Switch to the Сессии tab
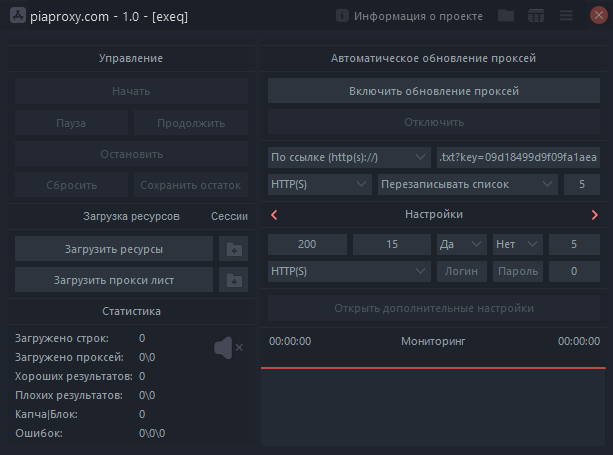The height and width of the screenshot is (455, 613). 229,216
